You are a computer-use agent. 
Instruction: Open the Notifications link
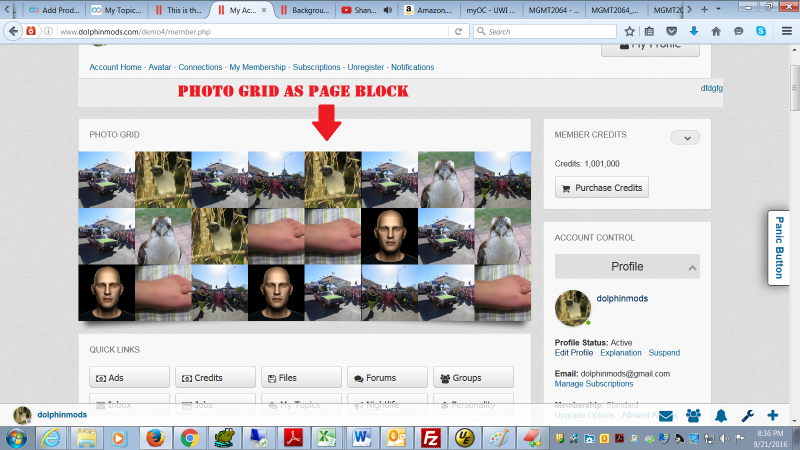tap(412, 67)
